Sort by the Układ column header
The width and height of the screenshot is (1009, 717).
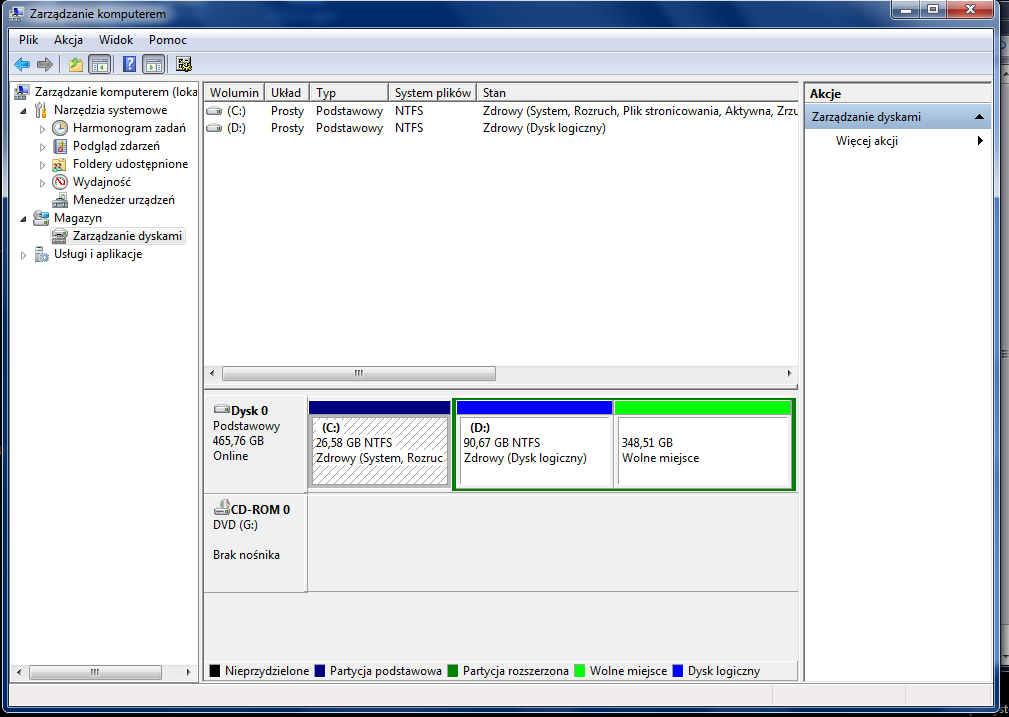pyautogui.click(x=287, y=93)
